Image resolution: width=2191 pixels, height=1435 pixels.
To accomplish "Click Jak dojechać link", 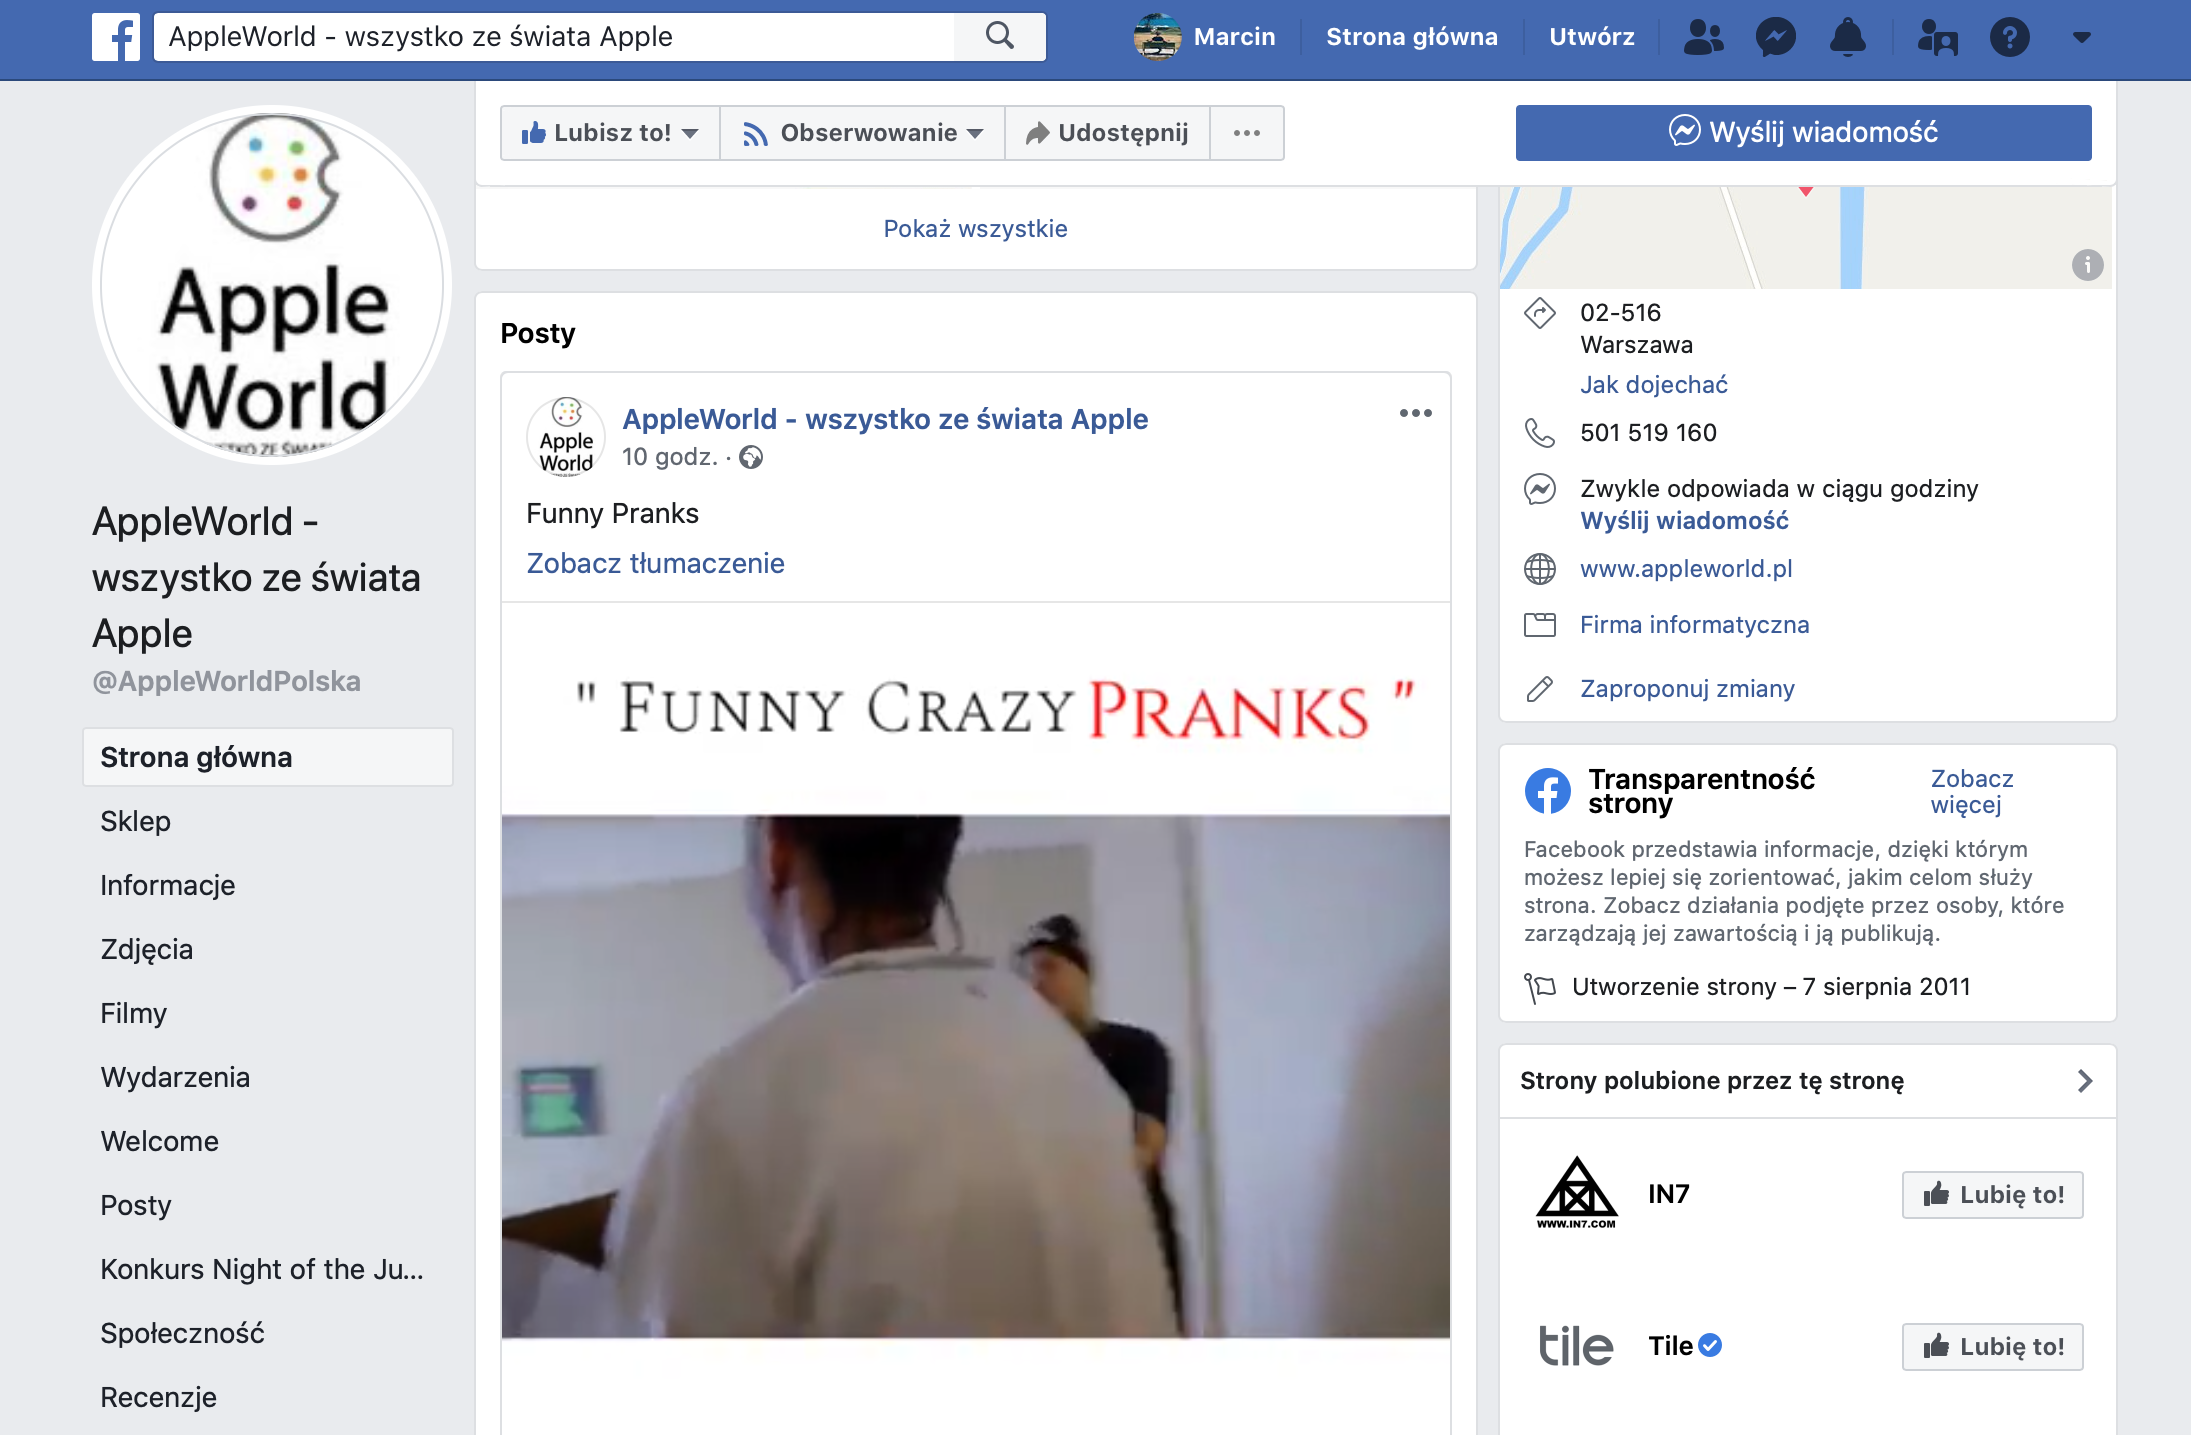I will pos(1654,385).
